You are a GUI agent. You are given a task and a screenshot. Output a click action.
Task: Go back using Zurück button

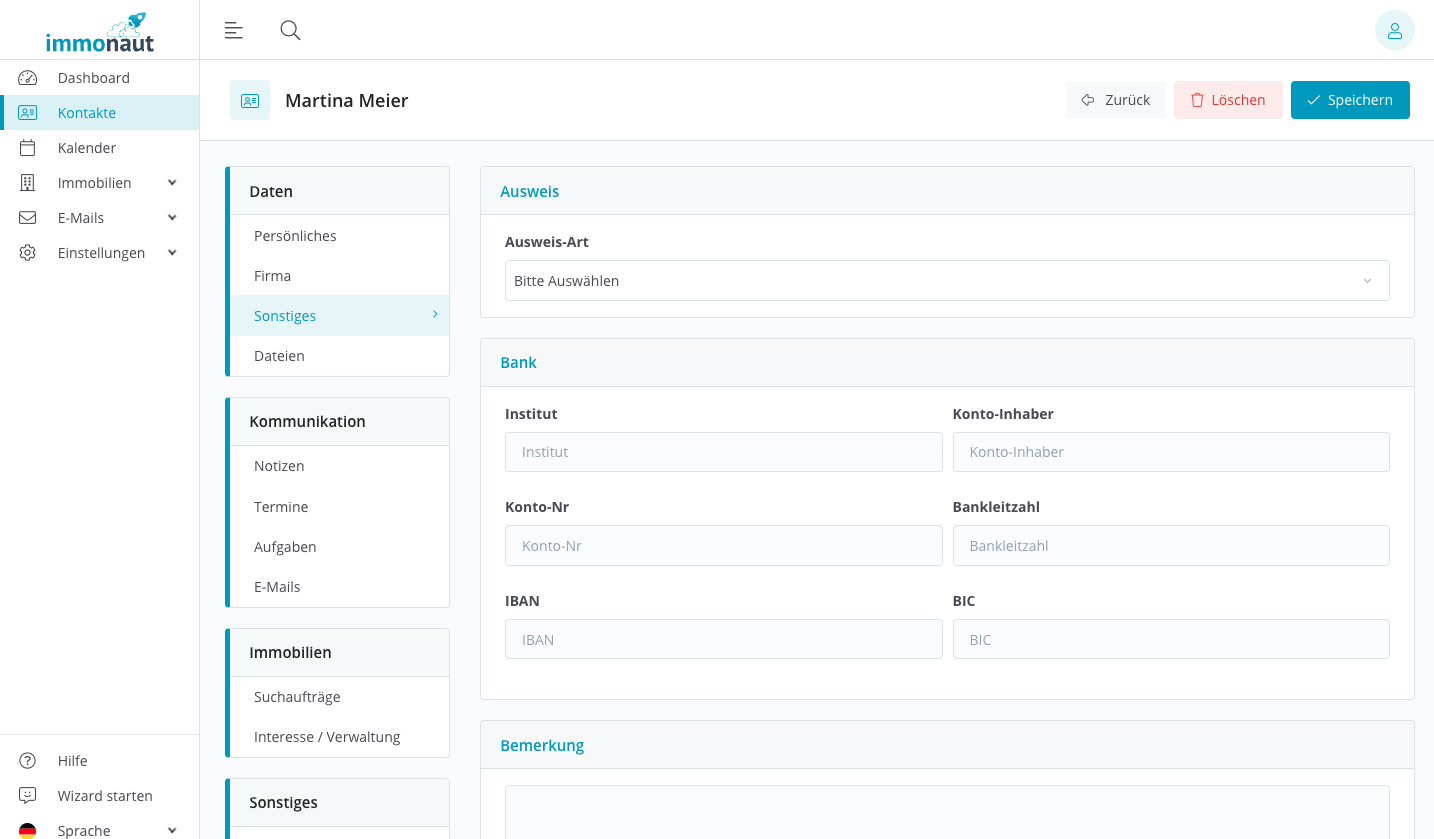coord(1115,100)
